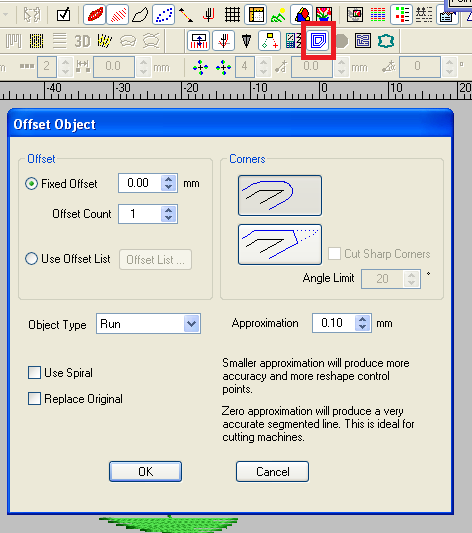
Task: Tick the Cut Sharp Corners checkbox
Action: (x=334, y=254)
